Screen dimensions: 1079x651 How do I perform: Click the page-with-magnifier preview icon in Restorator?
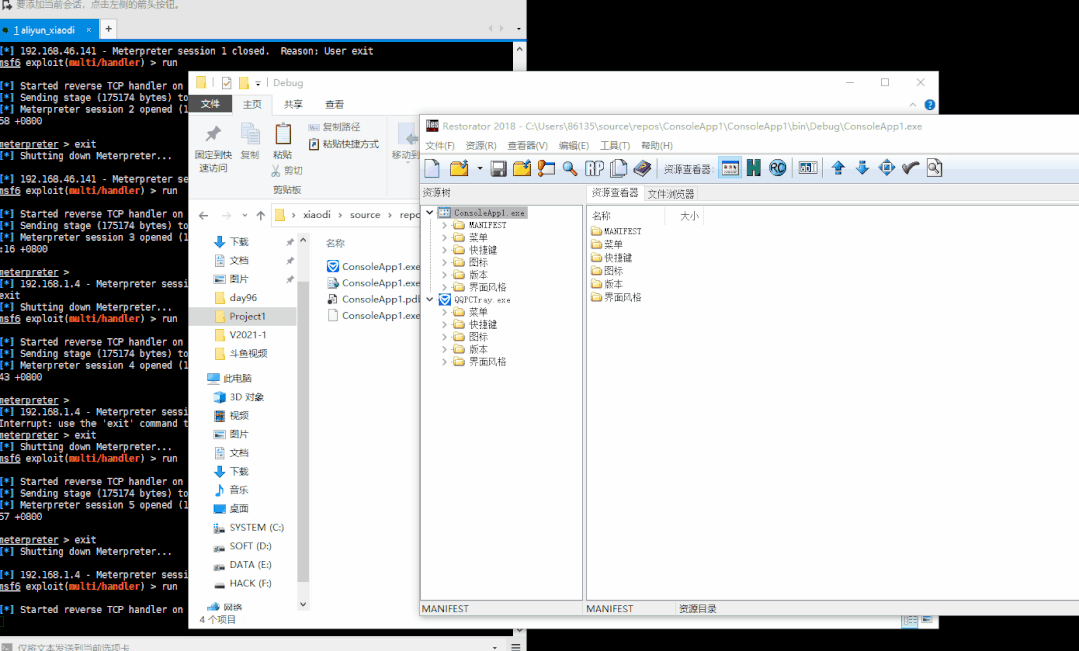pos(934,168)
